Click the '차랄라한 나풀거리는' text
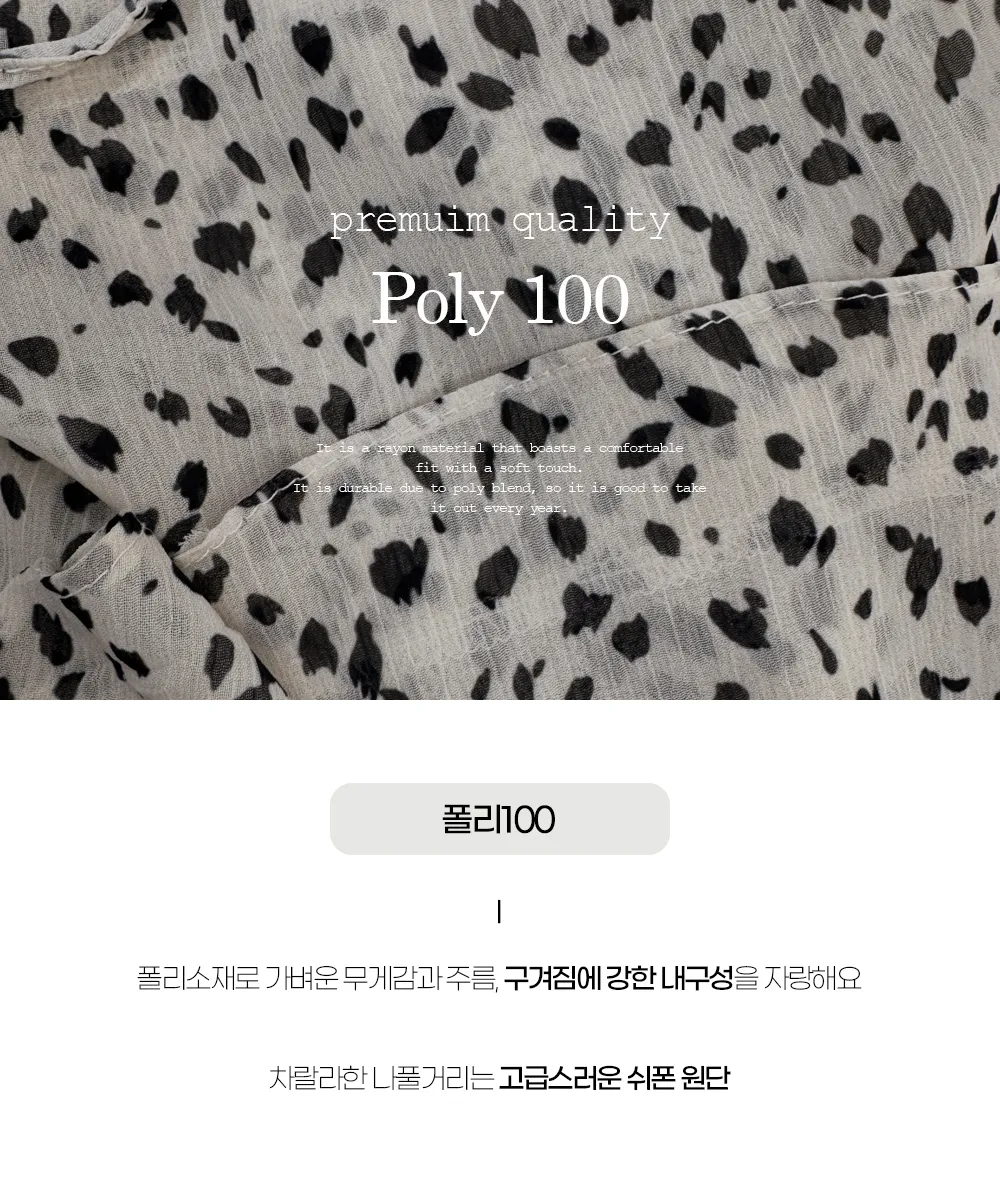The height and width of the screenshot is (1196, 1000). [381, 1079]
